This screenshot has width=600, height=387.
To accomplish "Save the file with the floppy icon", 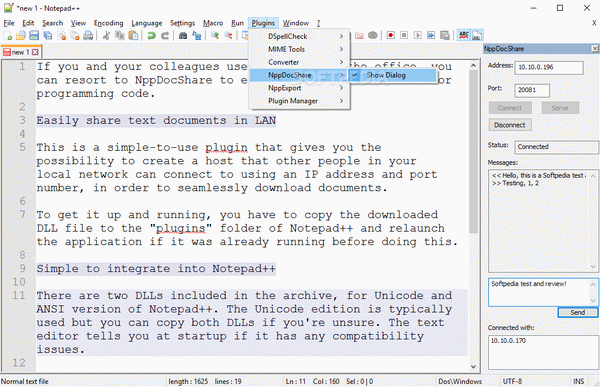I will click(x=34, y=36).
